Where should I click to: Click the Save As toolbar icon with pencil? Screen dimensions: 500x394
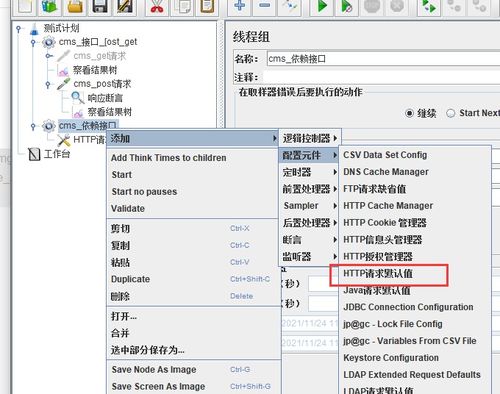click(x=125, y=6)
